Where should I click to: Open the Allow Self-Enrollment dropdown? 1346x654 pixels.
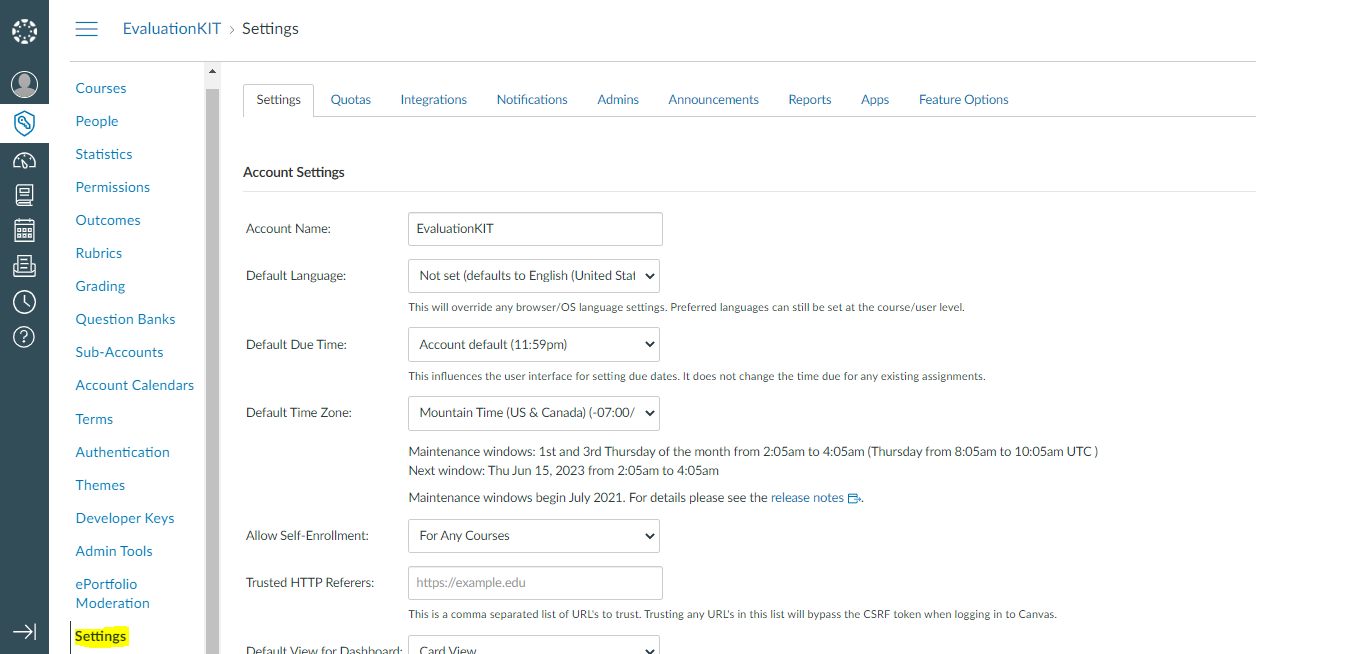click(533, 535)
